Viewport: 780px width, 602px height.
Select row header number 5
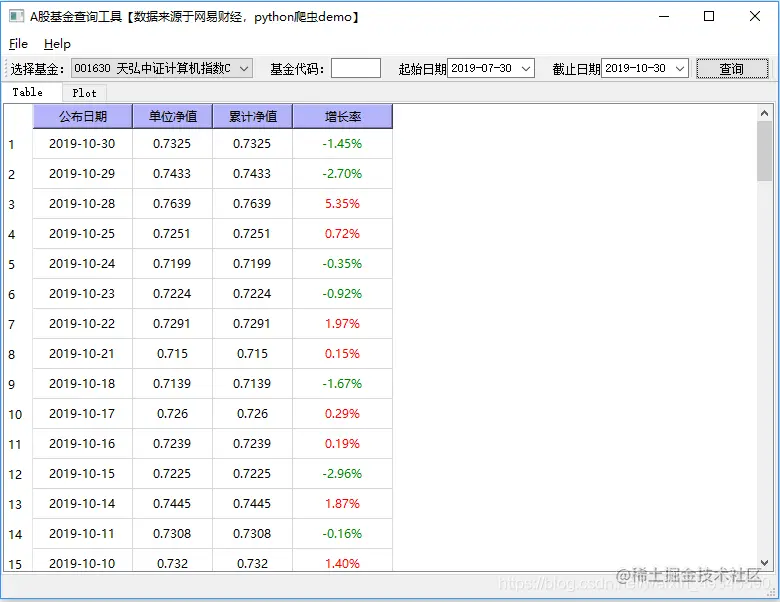(x=18, y=264)
